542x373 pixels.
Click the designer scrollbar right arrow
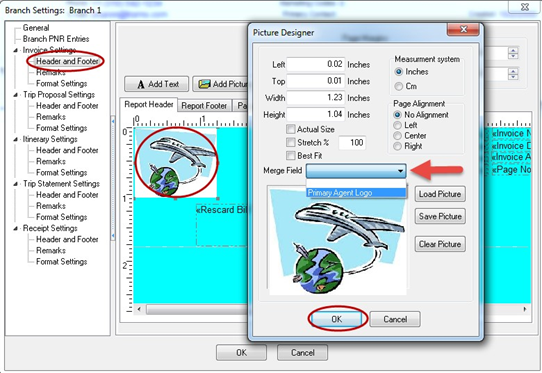(525, 309)
